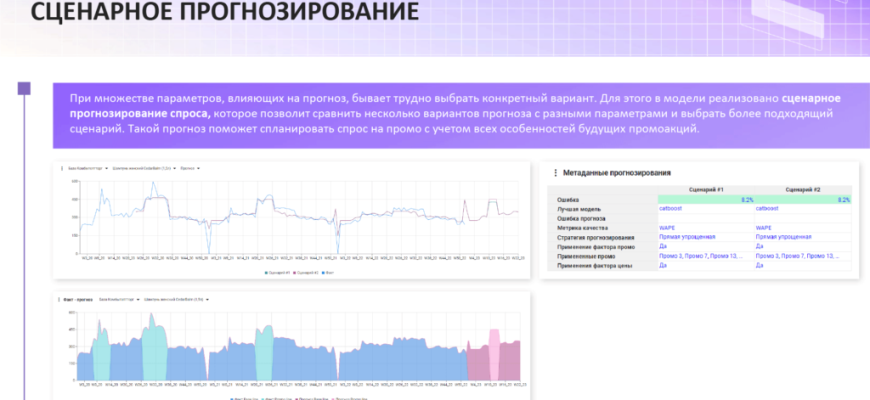The image size is (870, 400).
Task: Click the promo list link under Сценарий #1
Action: 700,256
